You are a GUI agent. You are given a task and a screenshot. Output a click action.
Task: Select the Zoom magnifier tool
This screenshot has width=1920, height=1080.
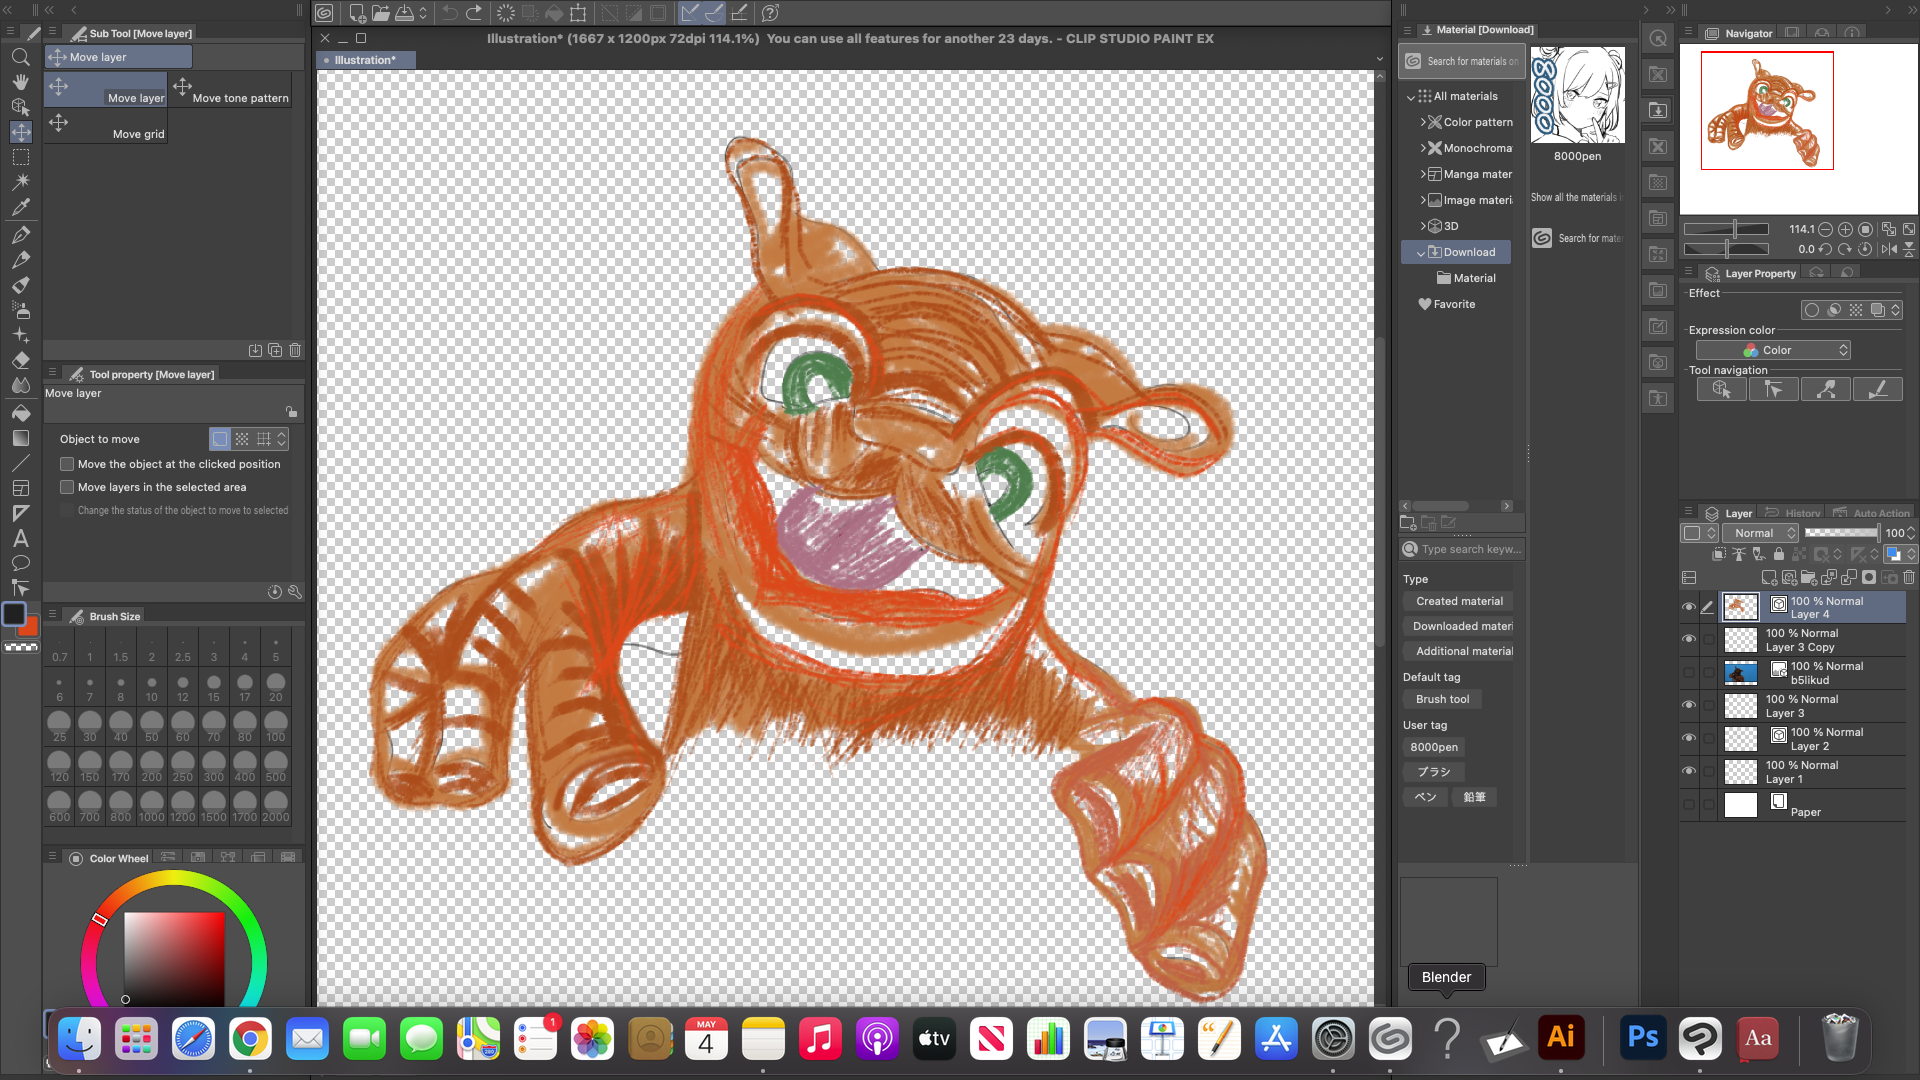20,57
